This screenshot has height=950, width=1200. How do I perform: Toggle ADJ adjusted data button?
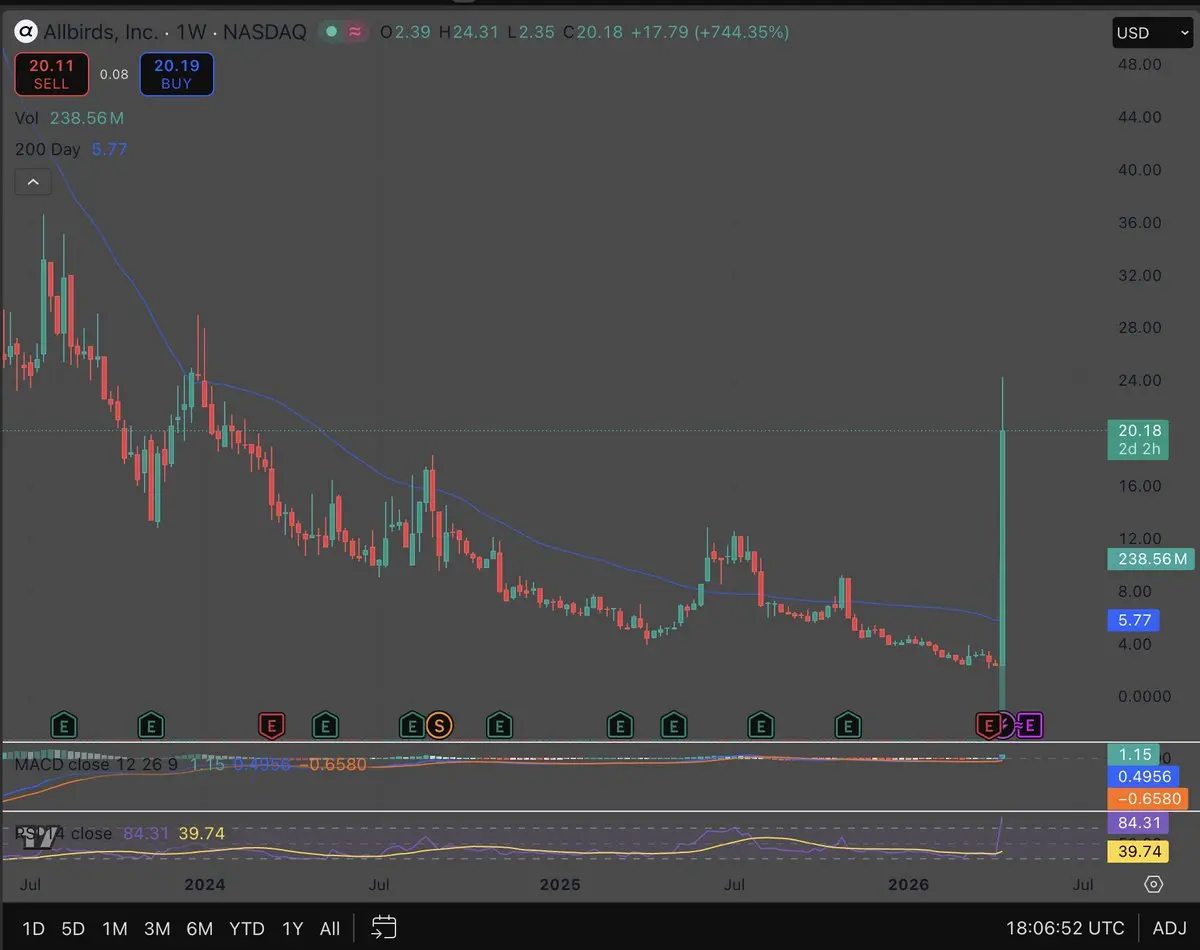[1169, 927]
